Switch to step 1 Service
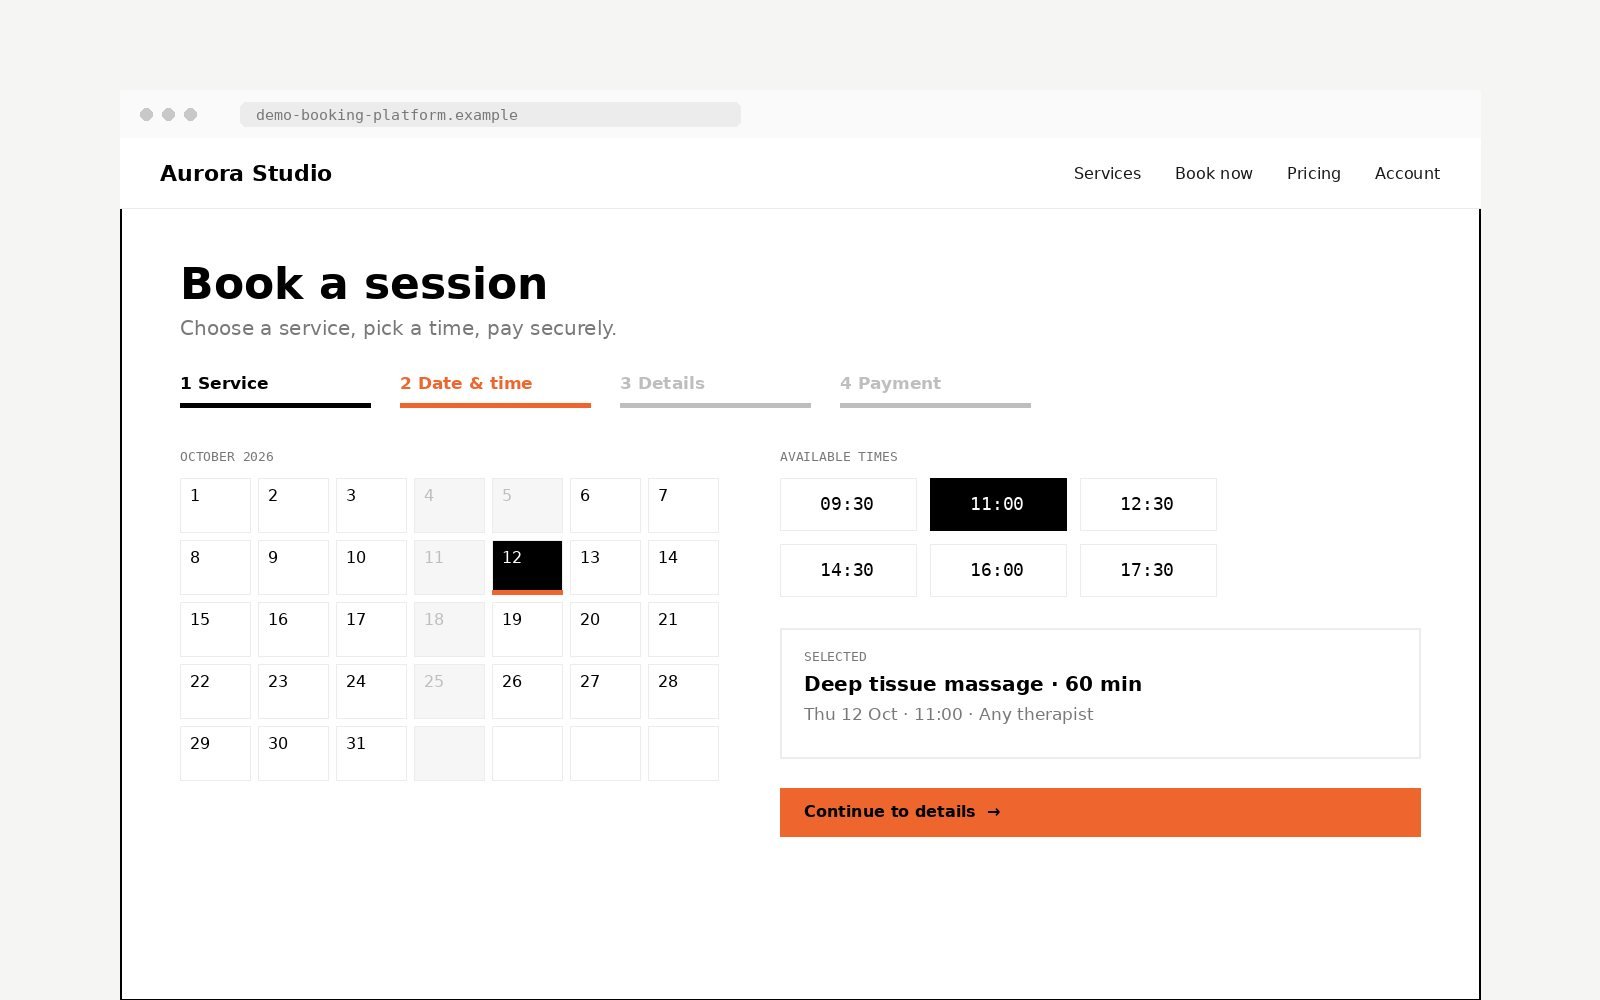Screen dimensions: 1600x1000 click(x=275, y=390)
